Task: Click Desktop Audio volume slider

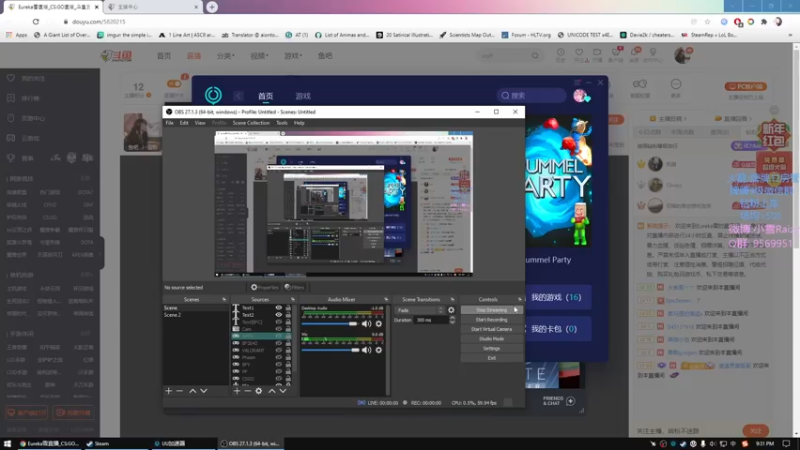Action: (330, 323)
